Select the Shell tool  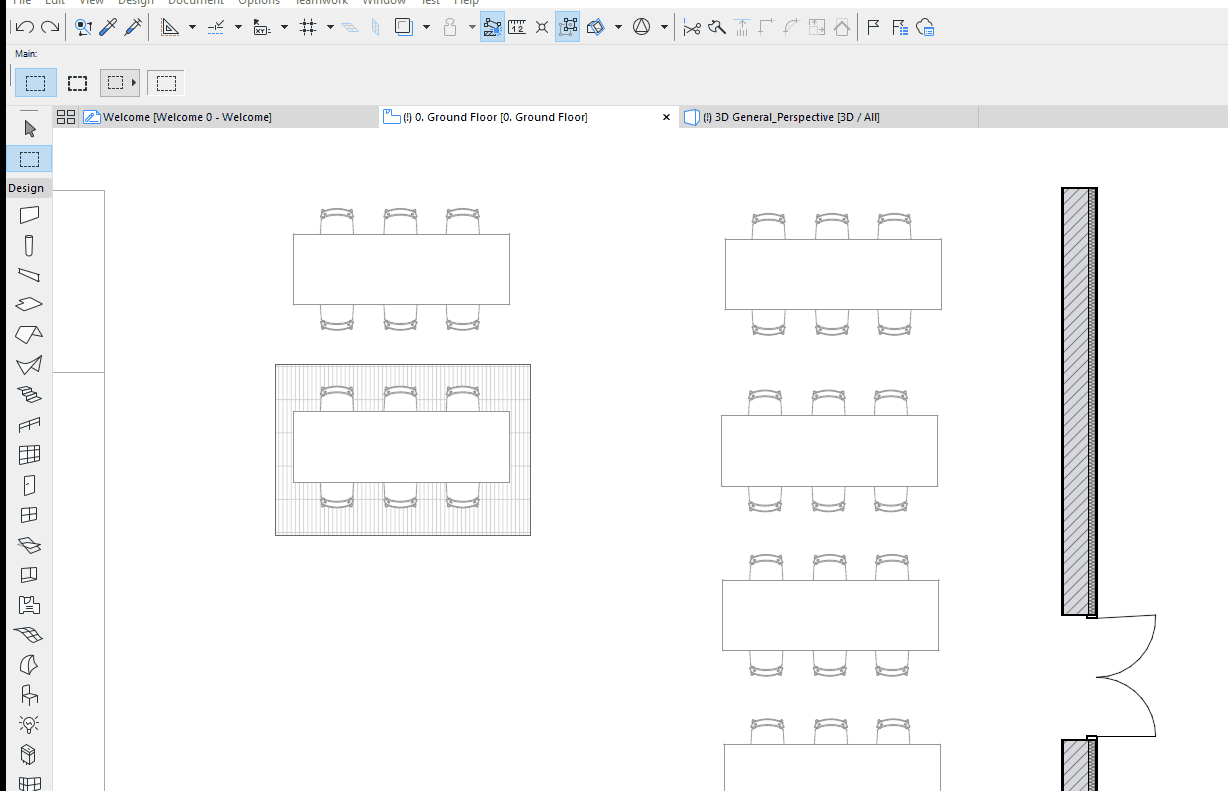click(x=29, y=365)
